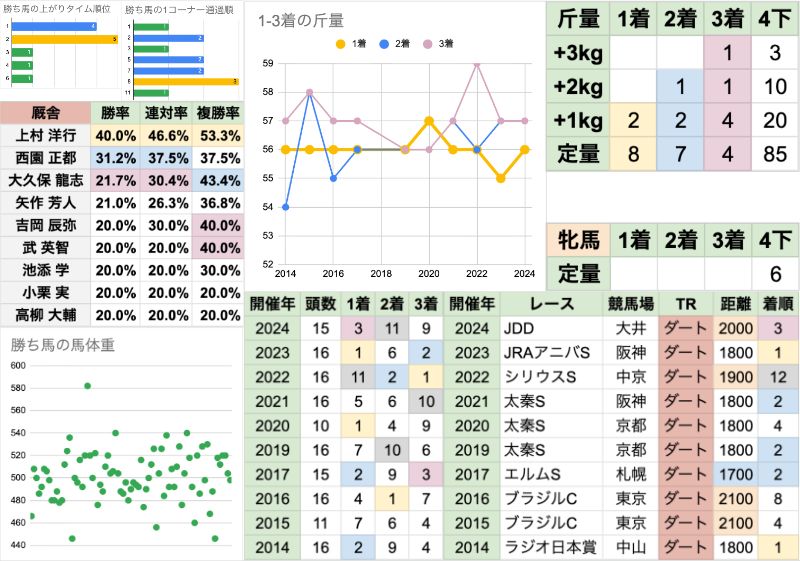This screenshot has height=561, width=800.
Task: Click the 大久保 龍志 trainer cell
Action: 46,180
